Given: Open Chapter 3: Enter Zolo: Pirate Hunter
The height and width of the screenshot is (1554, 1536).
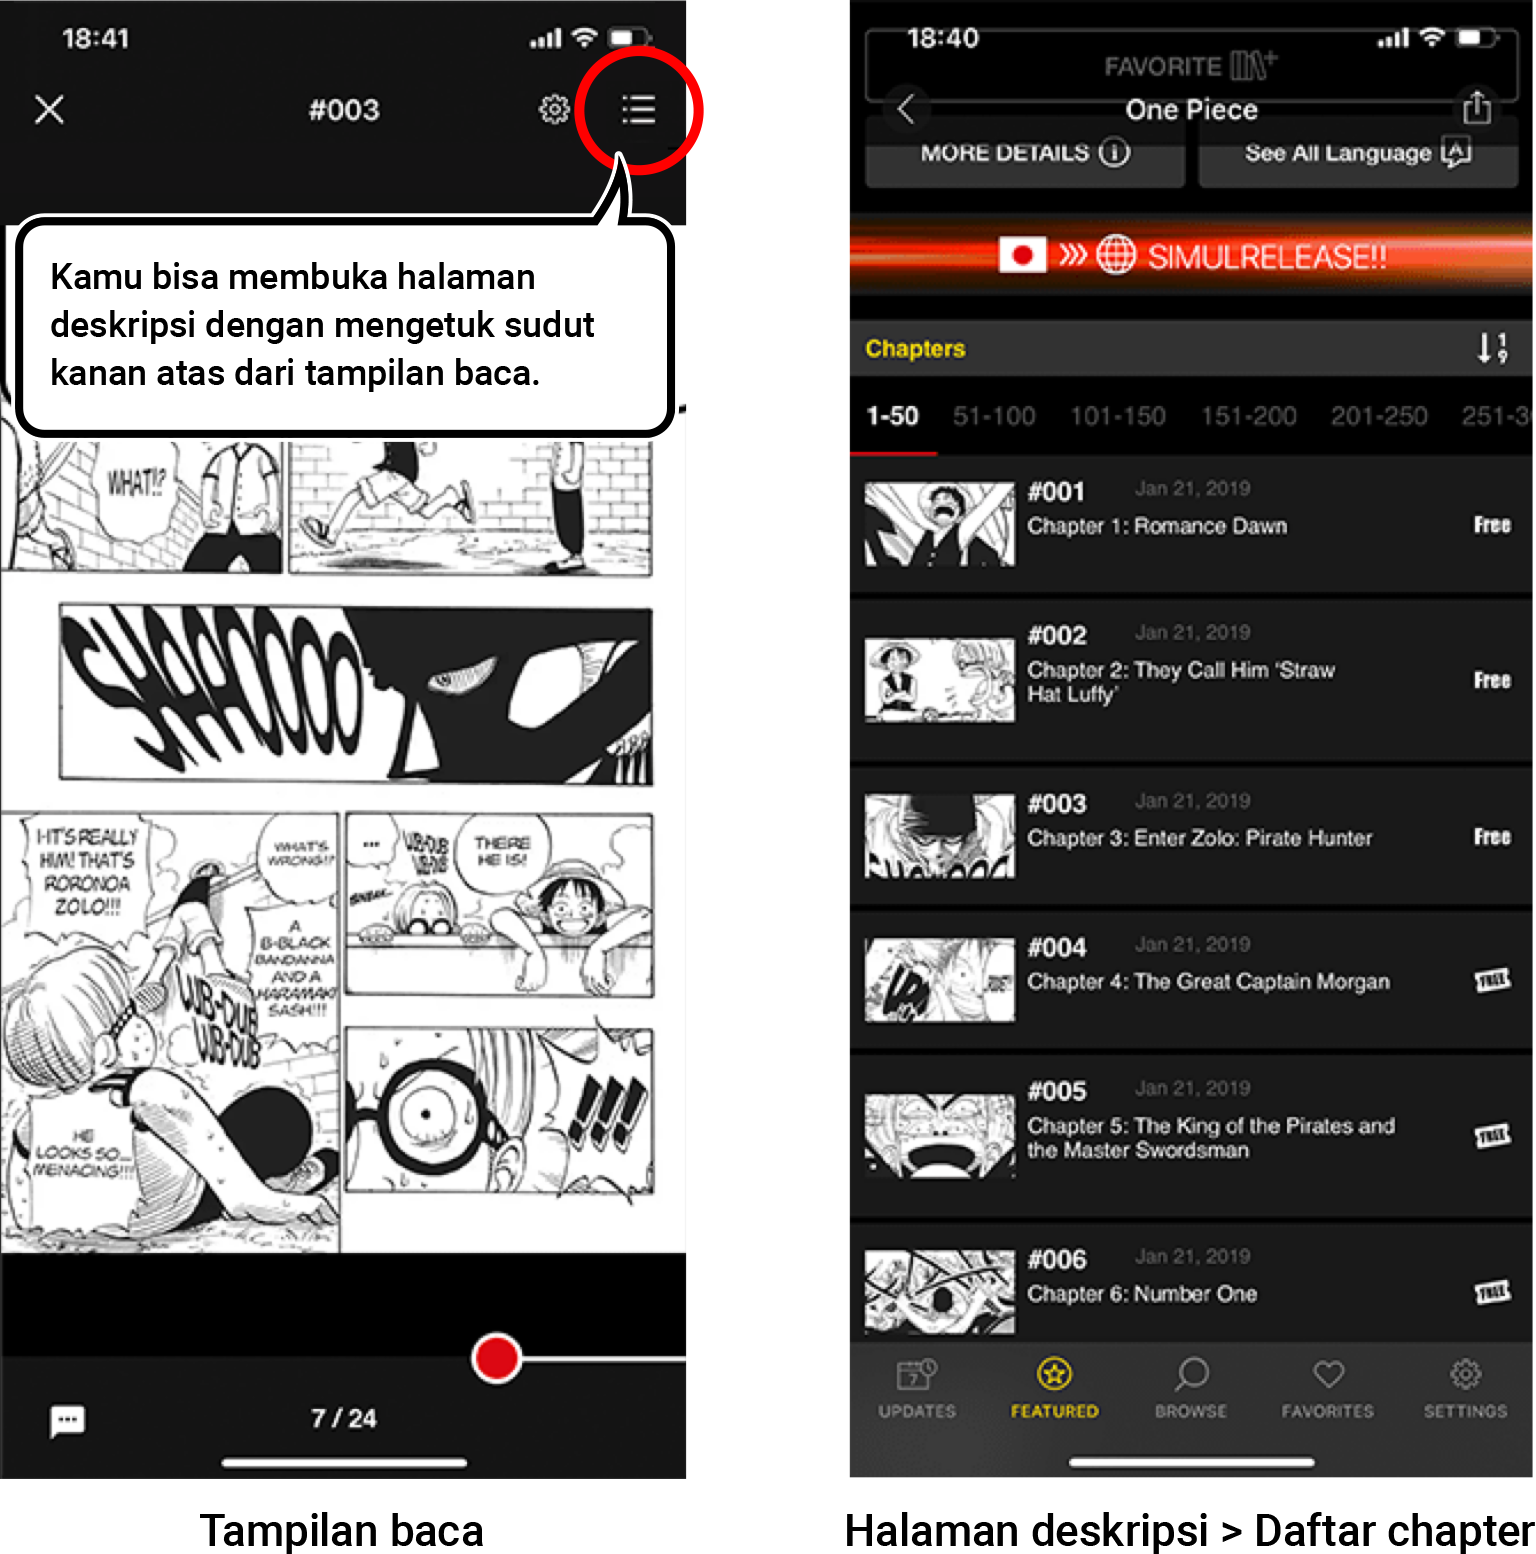Looking at the screenshot, I should click(x=1199, y=838).
